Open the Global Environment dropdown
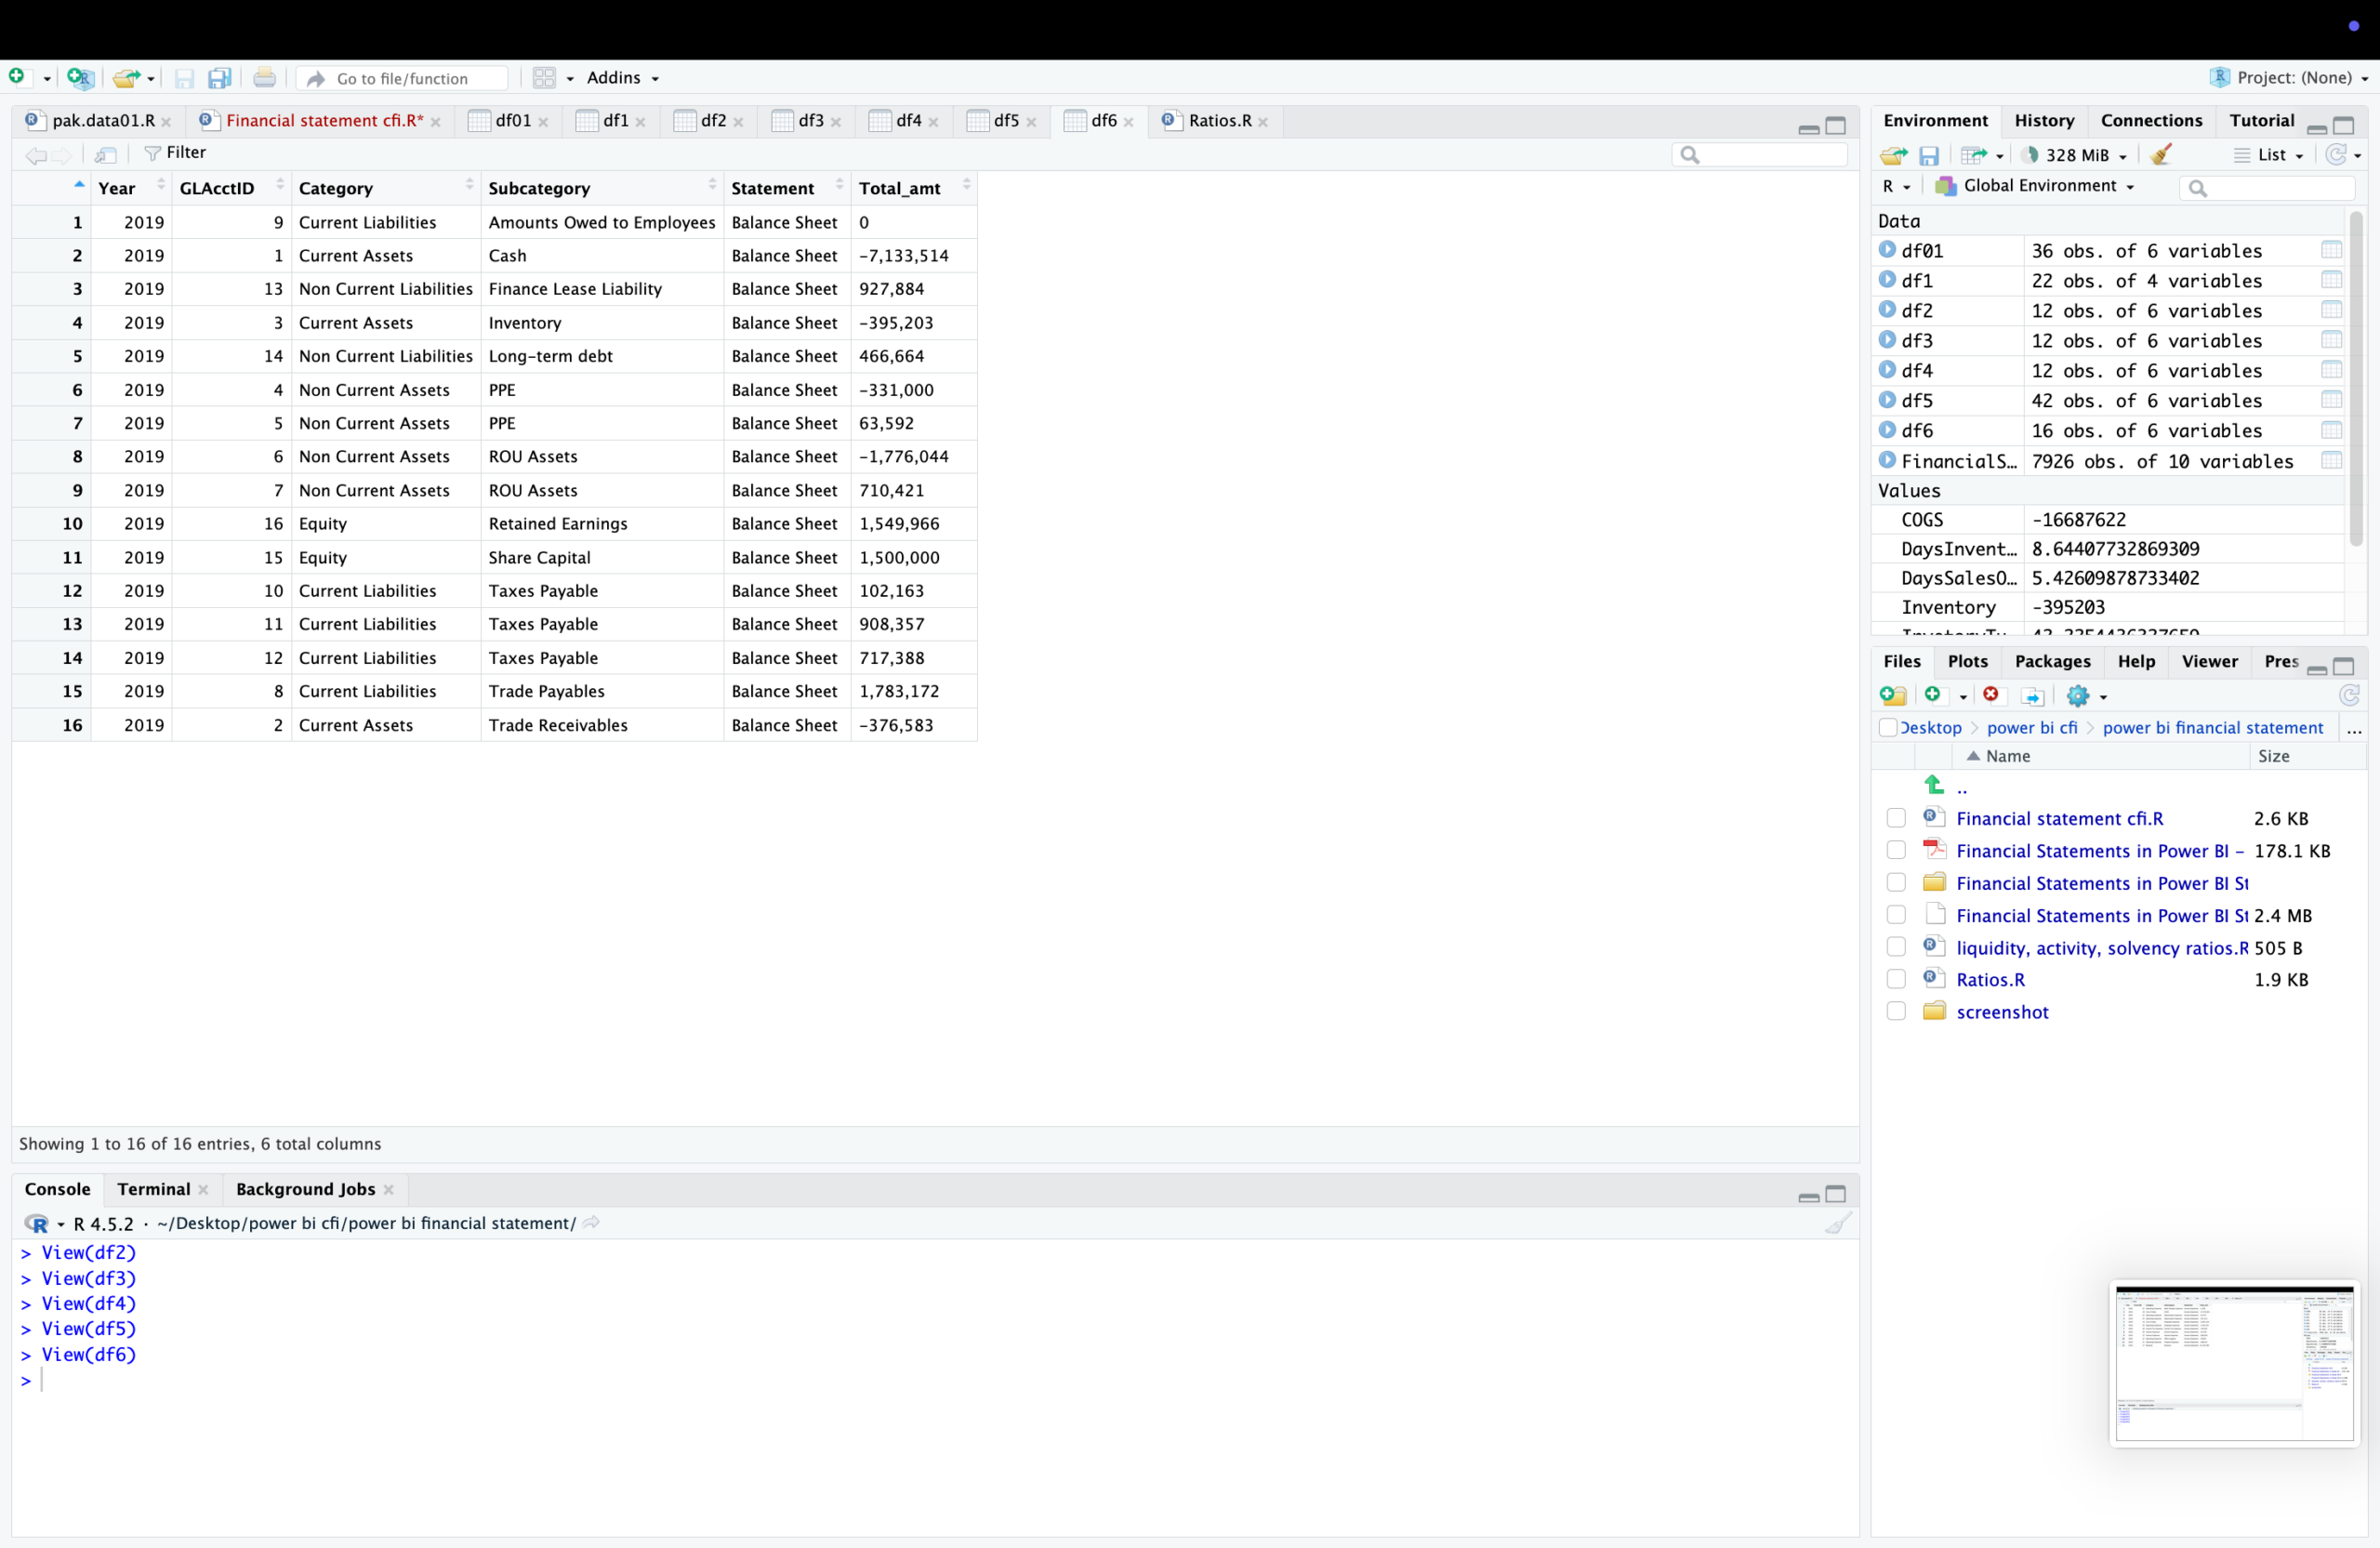The image size is (2380, 1548). pyautogui.click(x=2046, y=186)
